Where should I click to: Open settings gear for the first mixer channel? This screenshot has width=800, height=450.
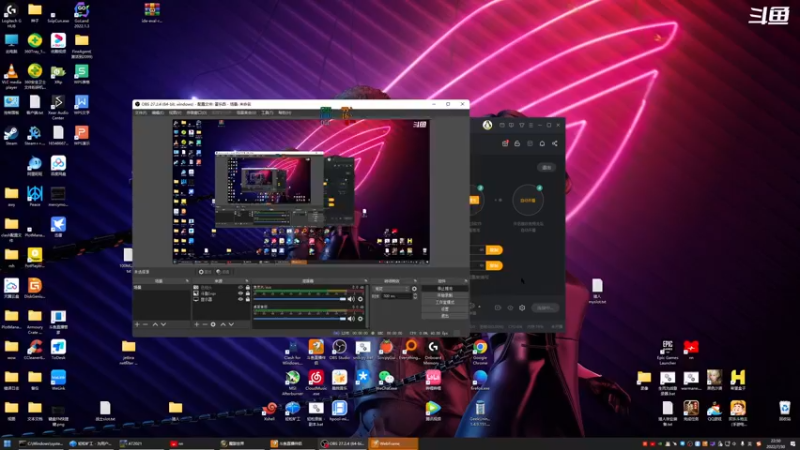[x=360, y=299]
